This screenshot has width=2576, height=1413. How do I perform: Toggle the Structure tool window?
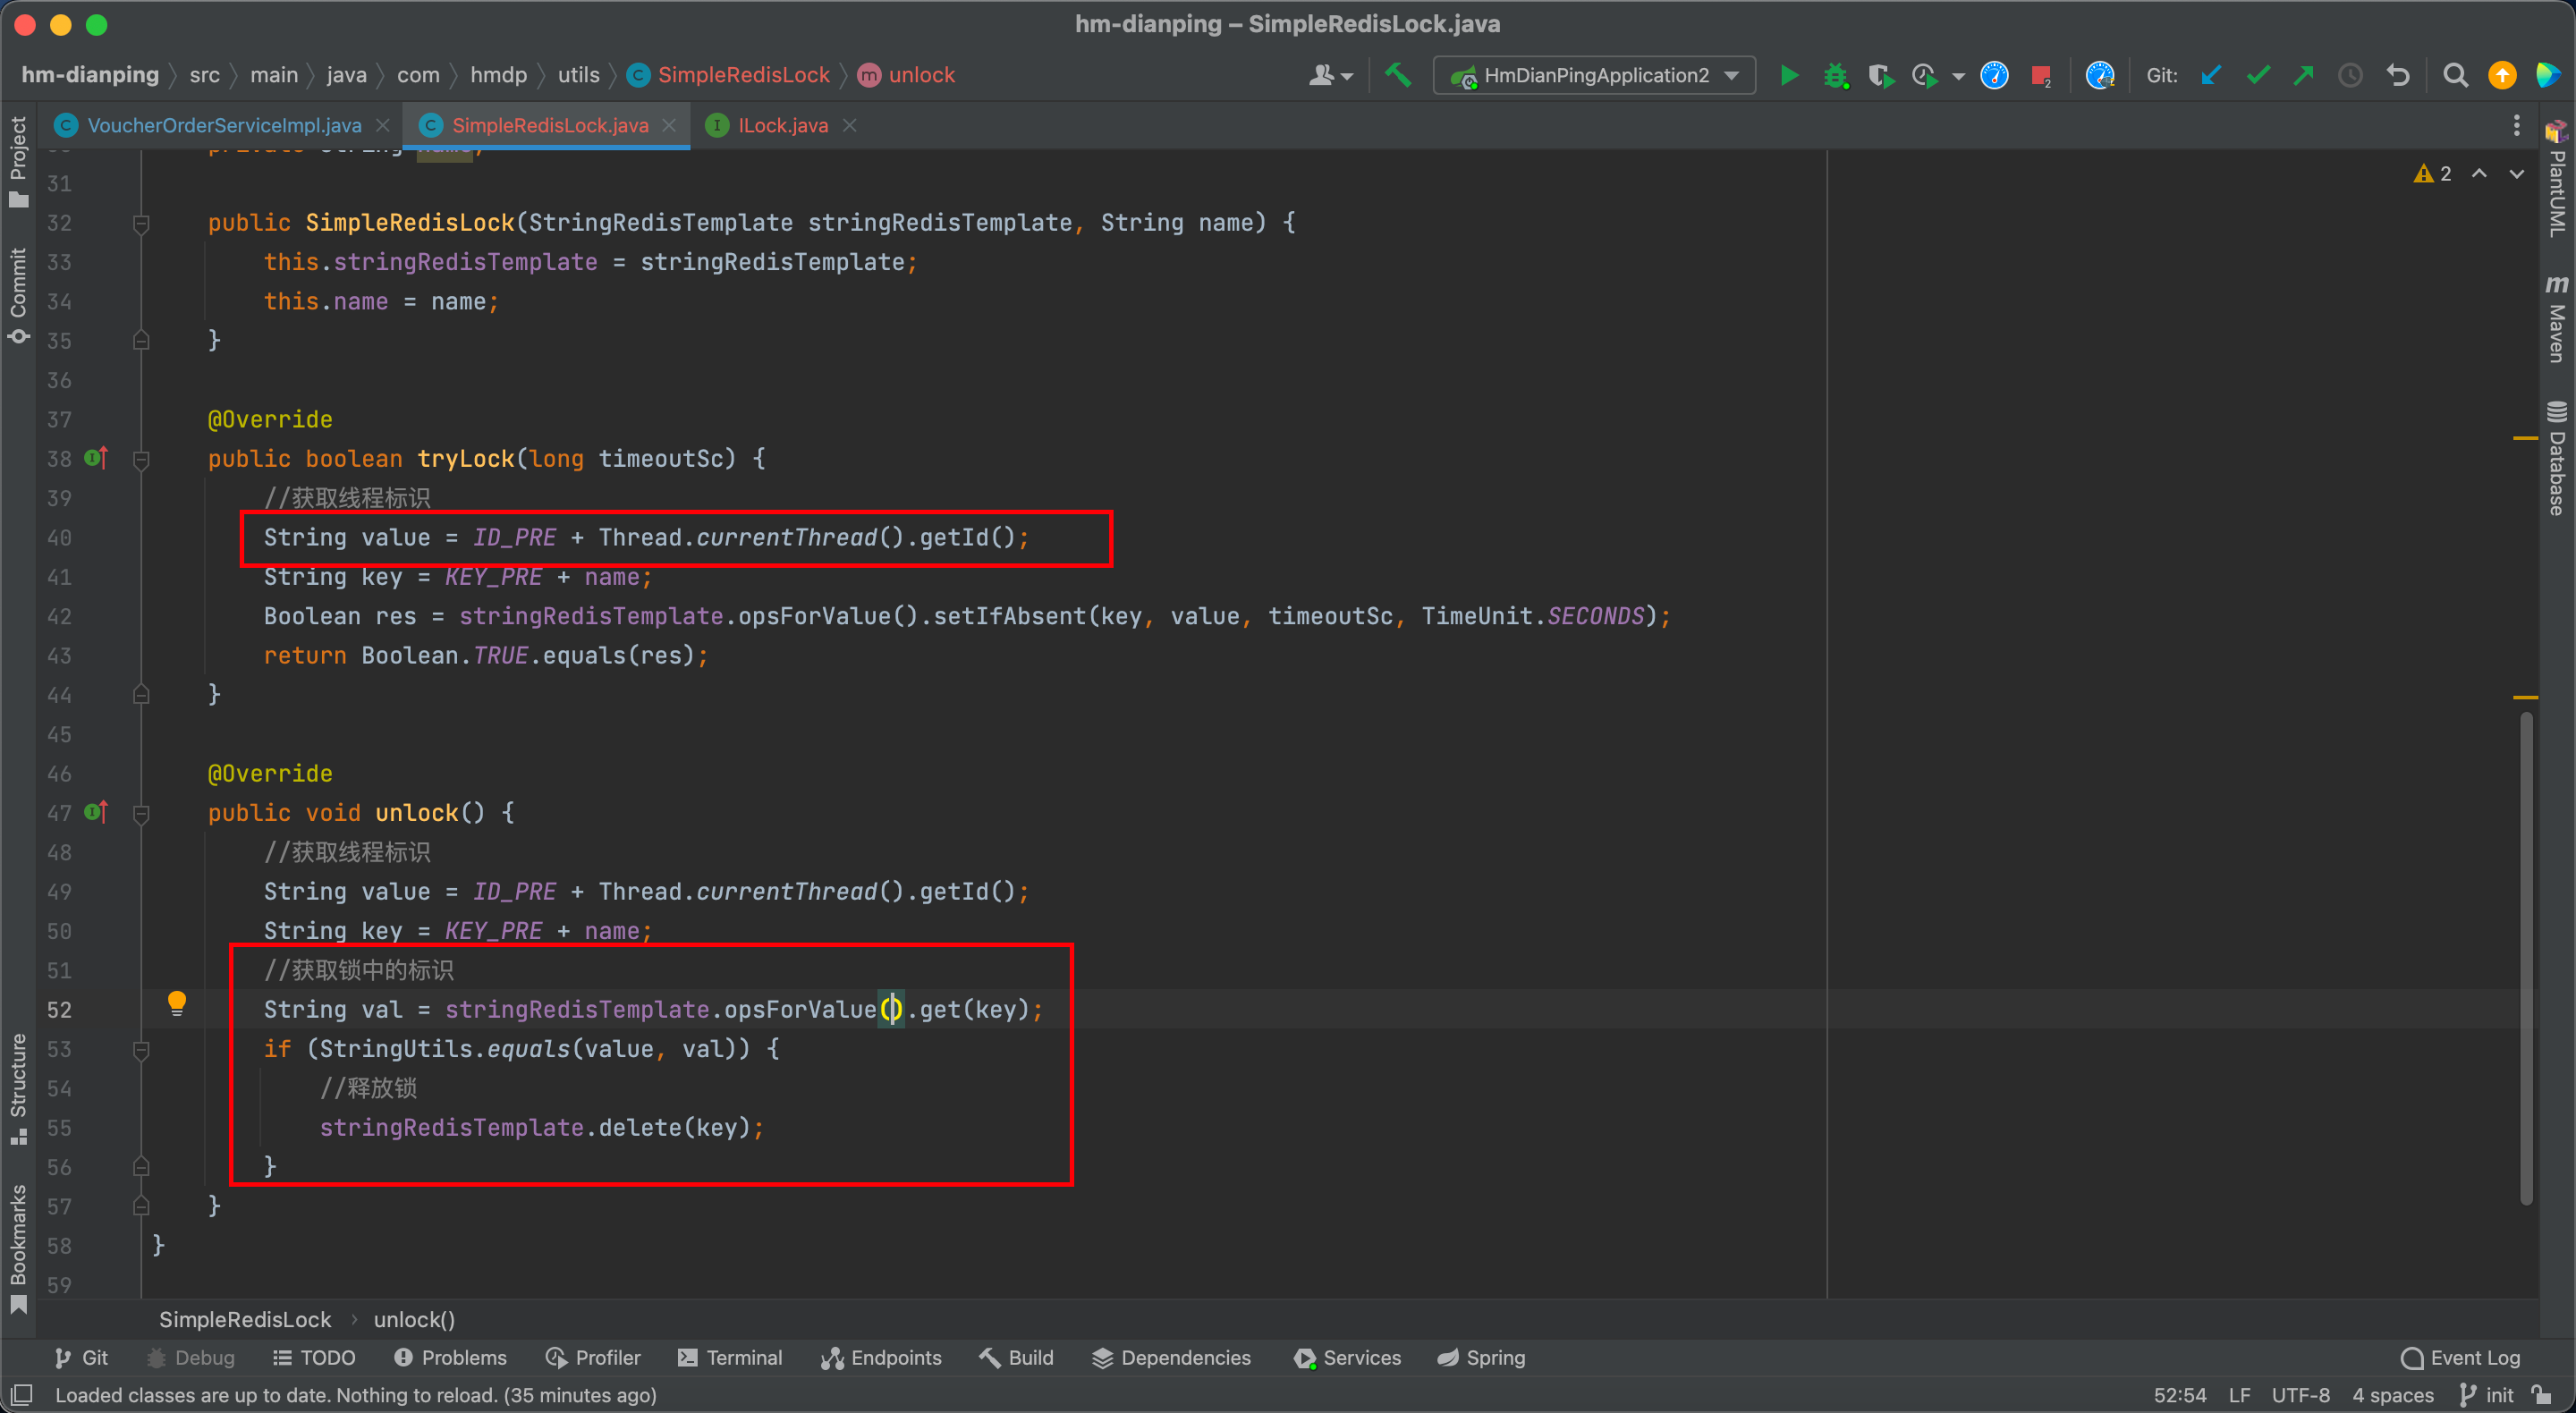point(18,1089)
